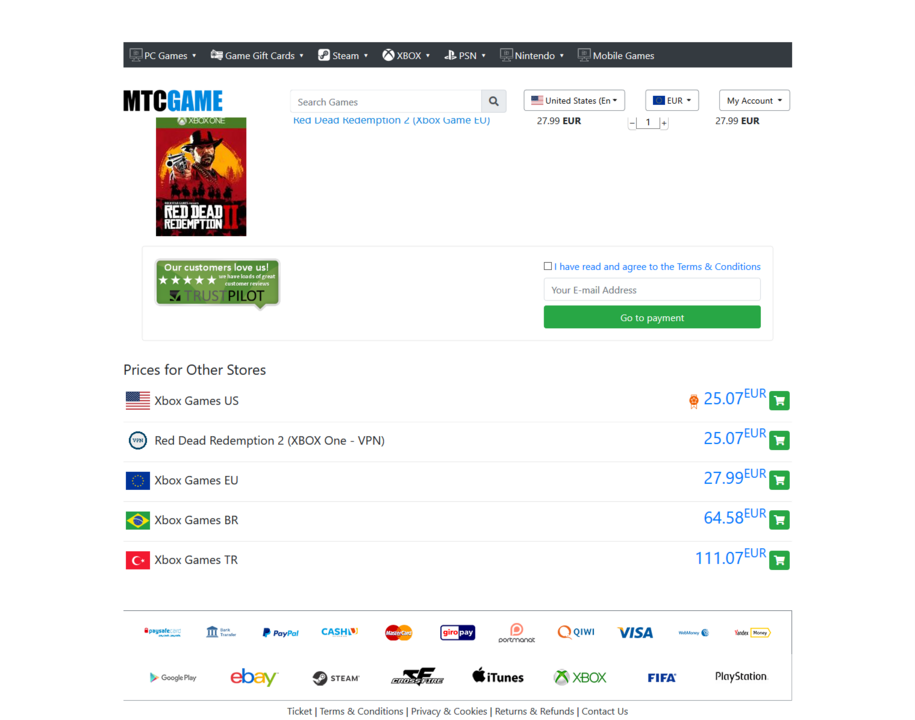Open the Nintendo menu
This screenshot has width=915, height=720.
[532, 55]
